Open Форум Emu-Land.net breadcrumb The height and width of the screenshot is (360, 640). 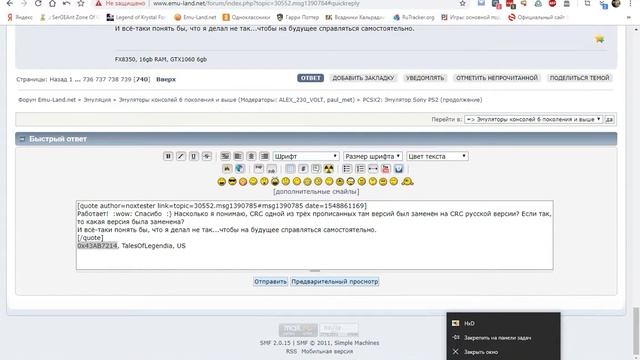click(47, 100)
